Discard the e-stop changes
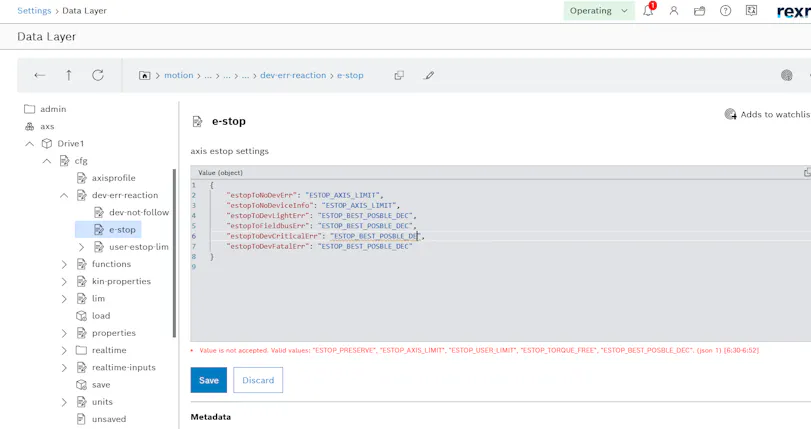Viewport: 811px width, 429px height. (258, 380)
